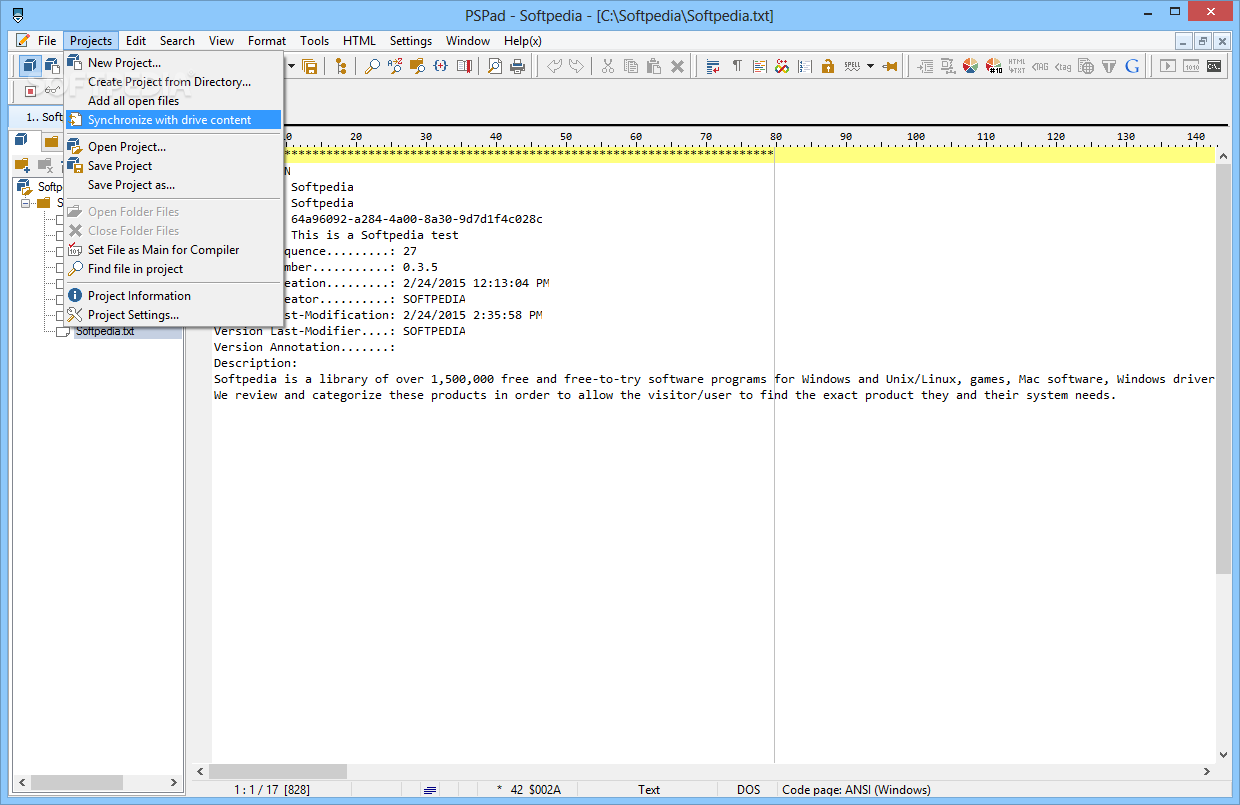Open hex editor 1010 icon
1240x805 pixels.
(1191, 66)
